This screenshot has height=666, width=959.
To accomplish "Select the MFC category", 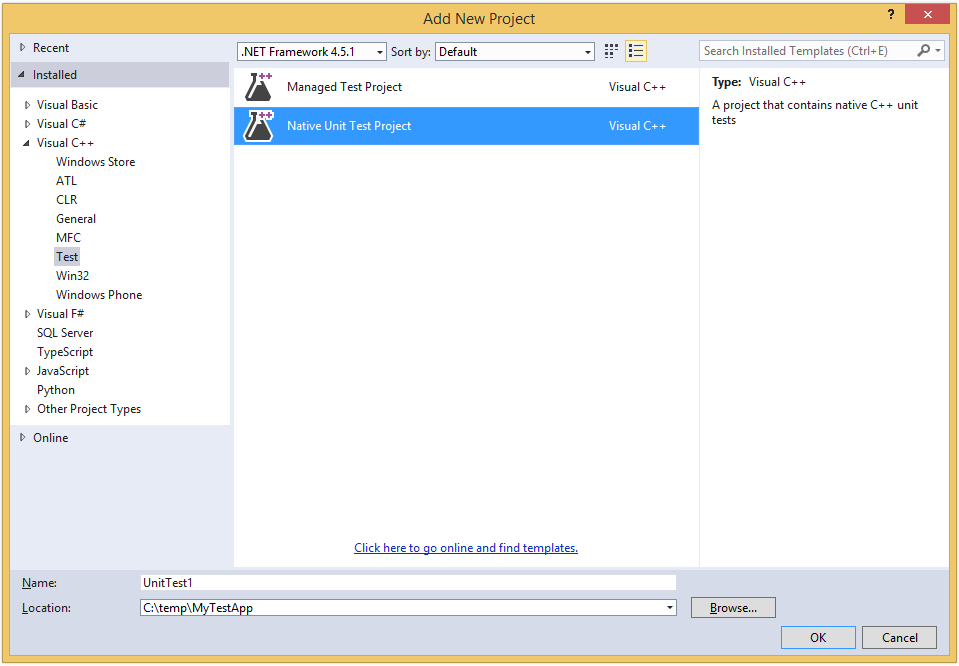I will 68,238.
